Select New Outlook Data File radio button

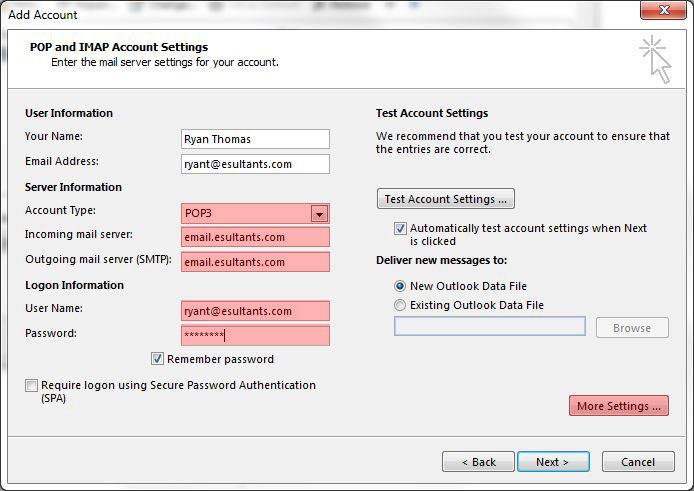tap(400, 286)
